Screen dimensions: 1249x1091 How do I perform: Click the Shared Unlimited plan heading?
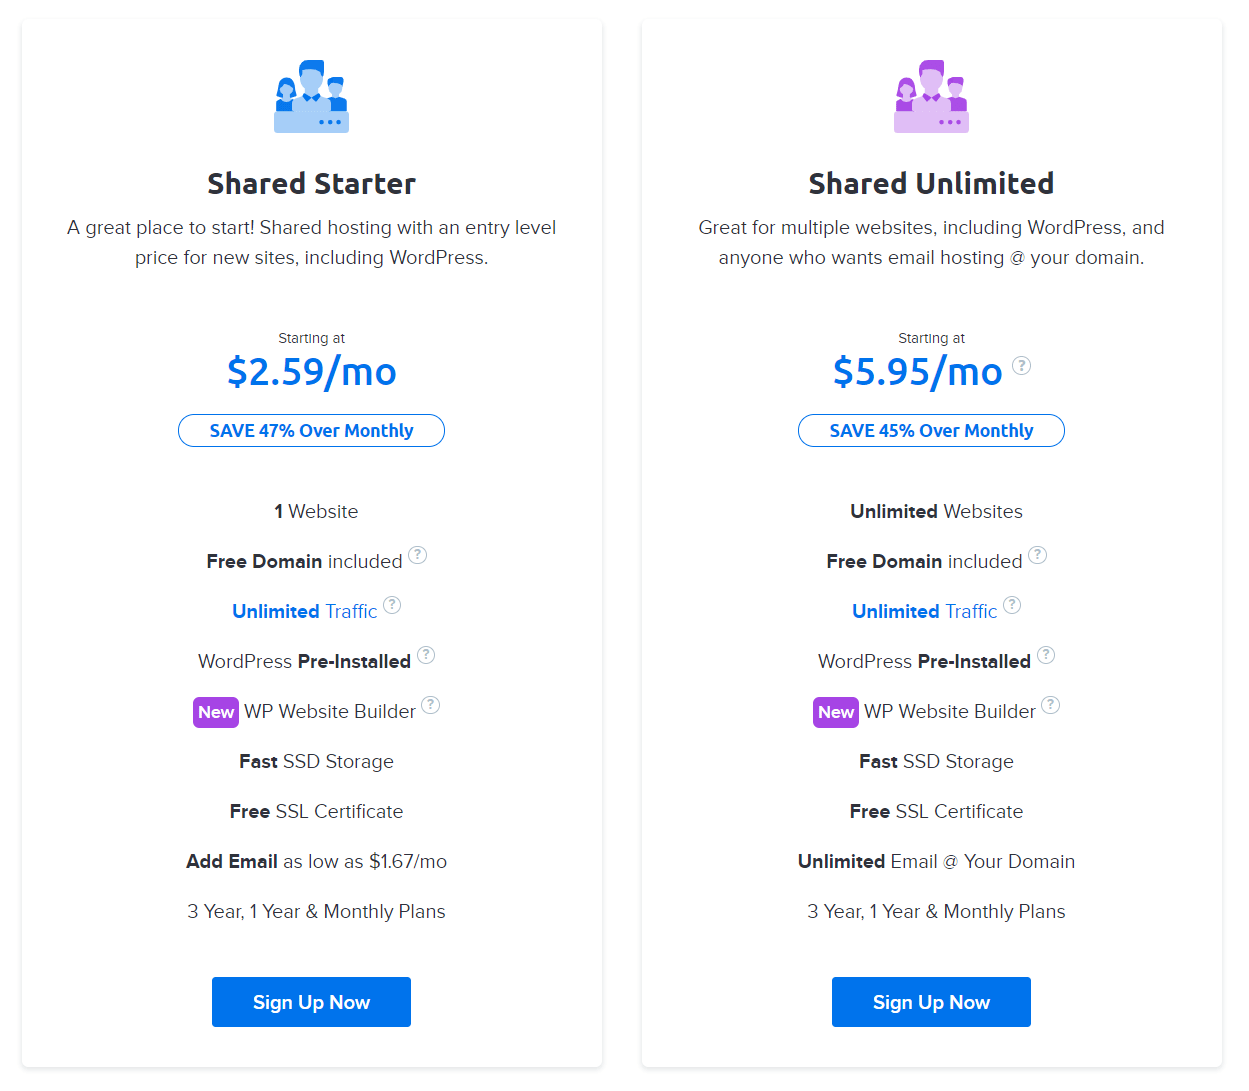coord(931,184)
